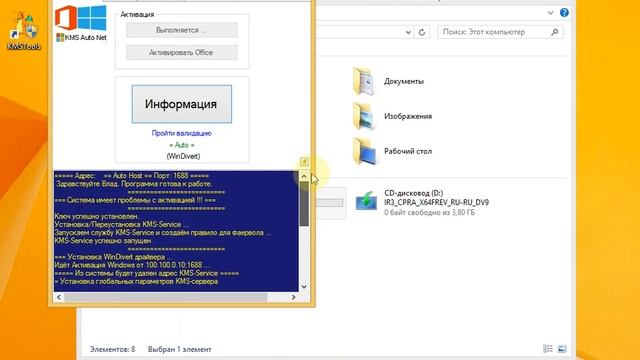Click log line Ключ успешно установлен

pyautogui.click(x=97, y=216)
